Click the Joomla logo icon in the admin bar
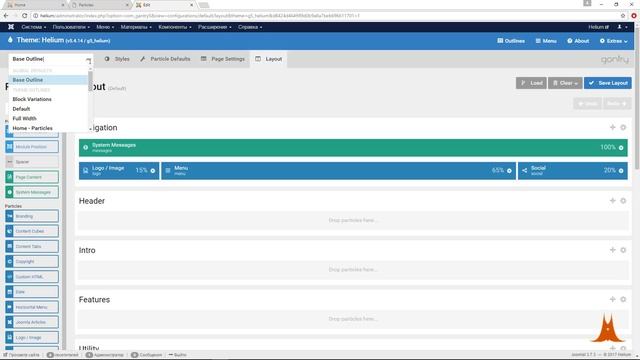640x360 pixels. [x=11, y=27]
